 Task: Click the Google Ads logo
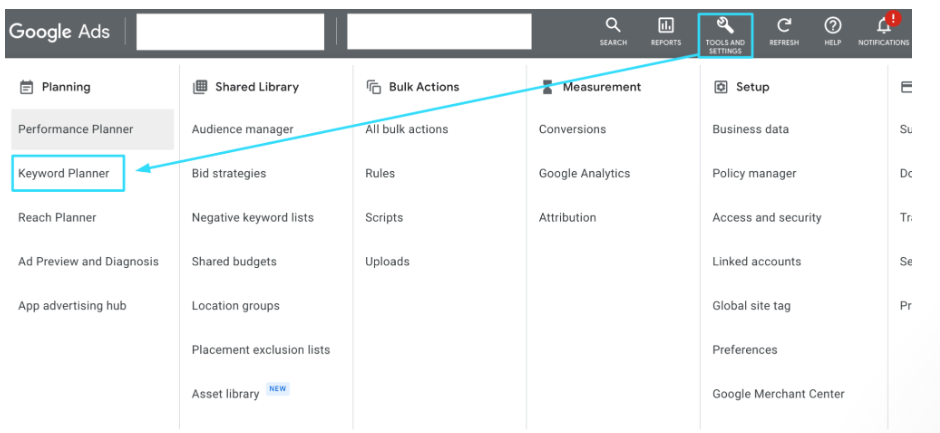(x=59, y=31)
